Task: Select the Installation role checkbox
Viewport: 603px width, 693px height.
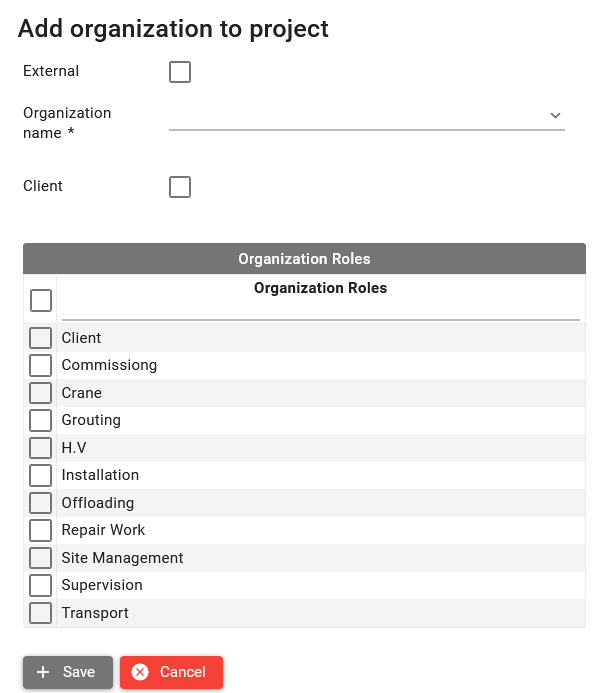Action: pos(41,475)
